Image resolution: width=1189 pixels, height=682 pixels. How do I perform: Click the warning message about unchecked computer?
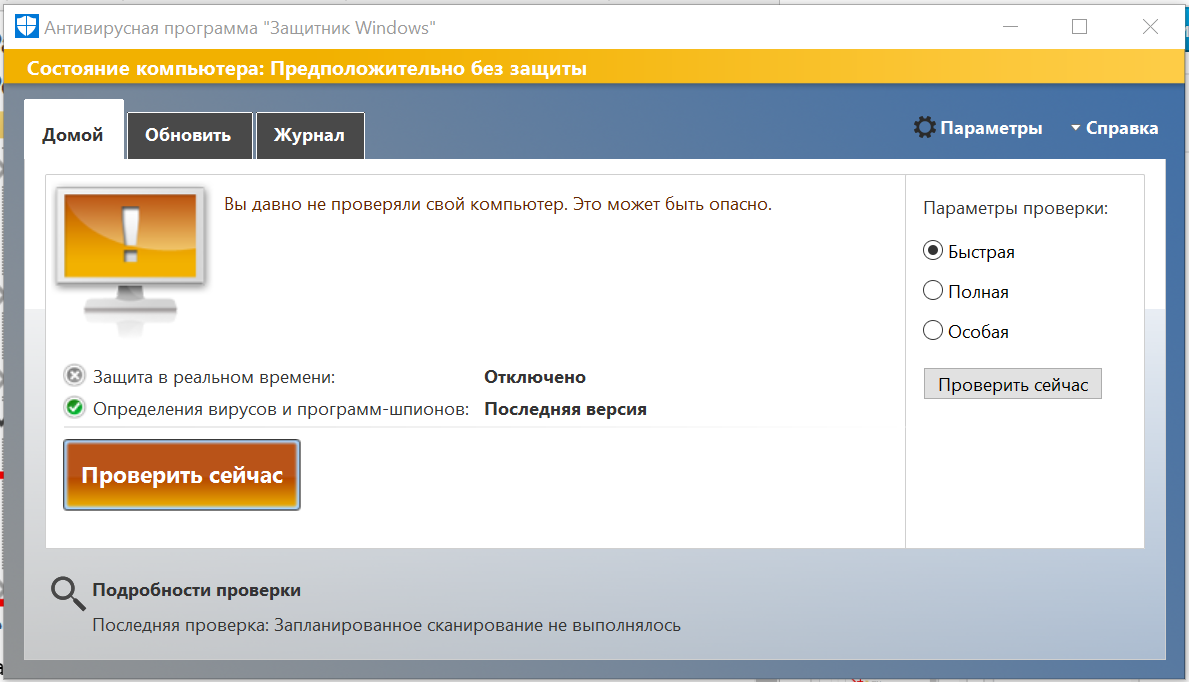click(x=497, y=205)
